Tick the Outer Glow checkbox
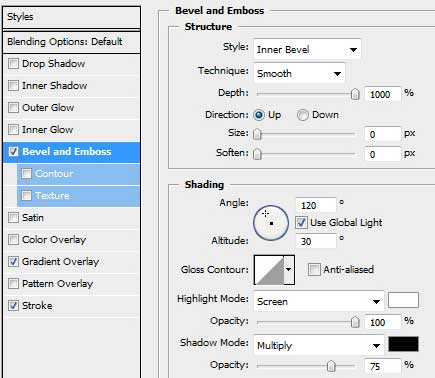The image size is (435, 378). coord(13,107)
